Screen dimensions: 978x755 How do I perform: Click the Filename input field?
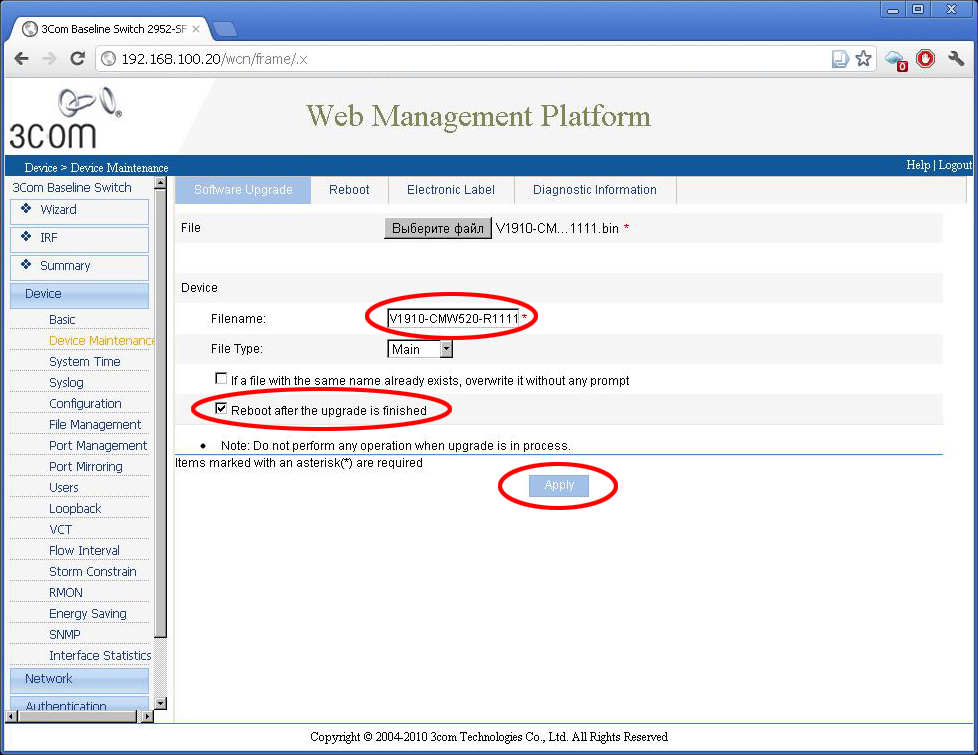453,319
